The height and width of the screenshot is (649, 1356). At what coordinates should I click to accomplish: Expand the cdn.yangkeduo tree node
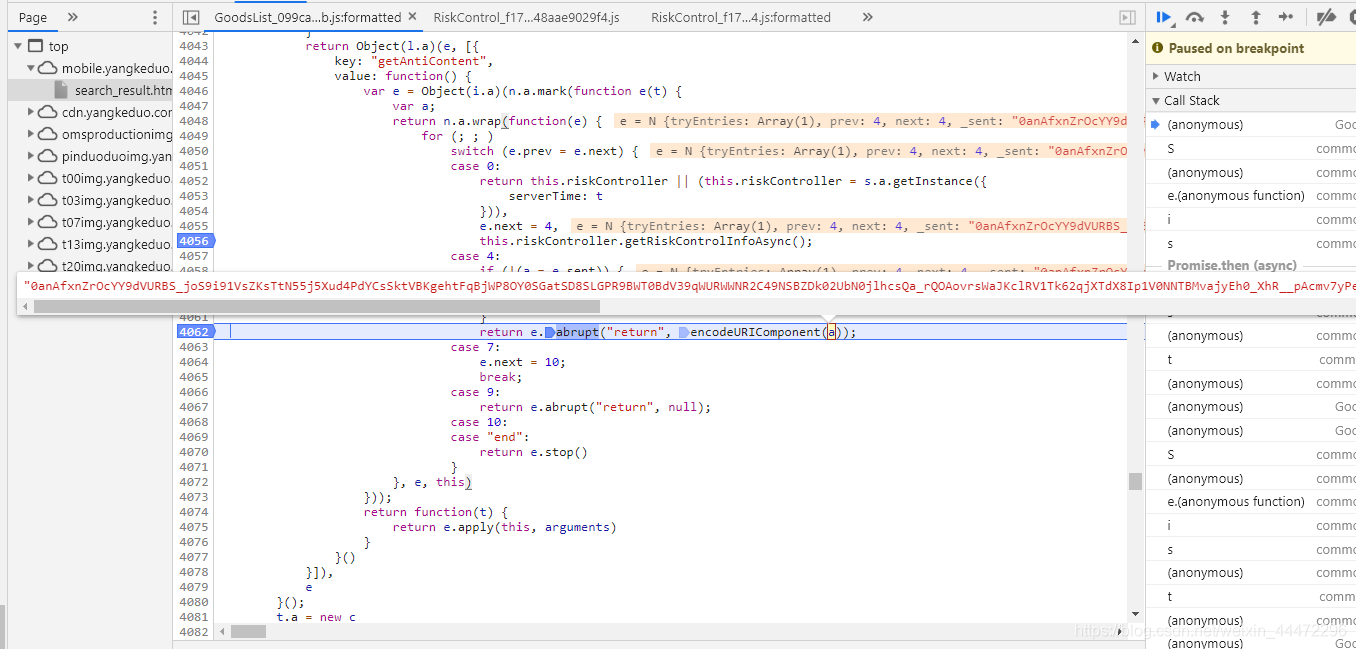coord(30,112)
